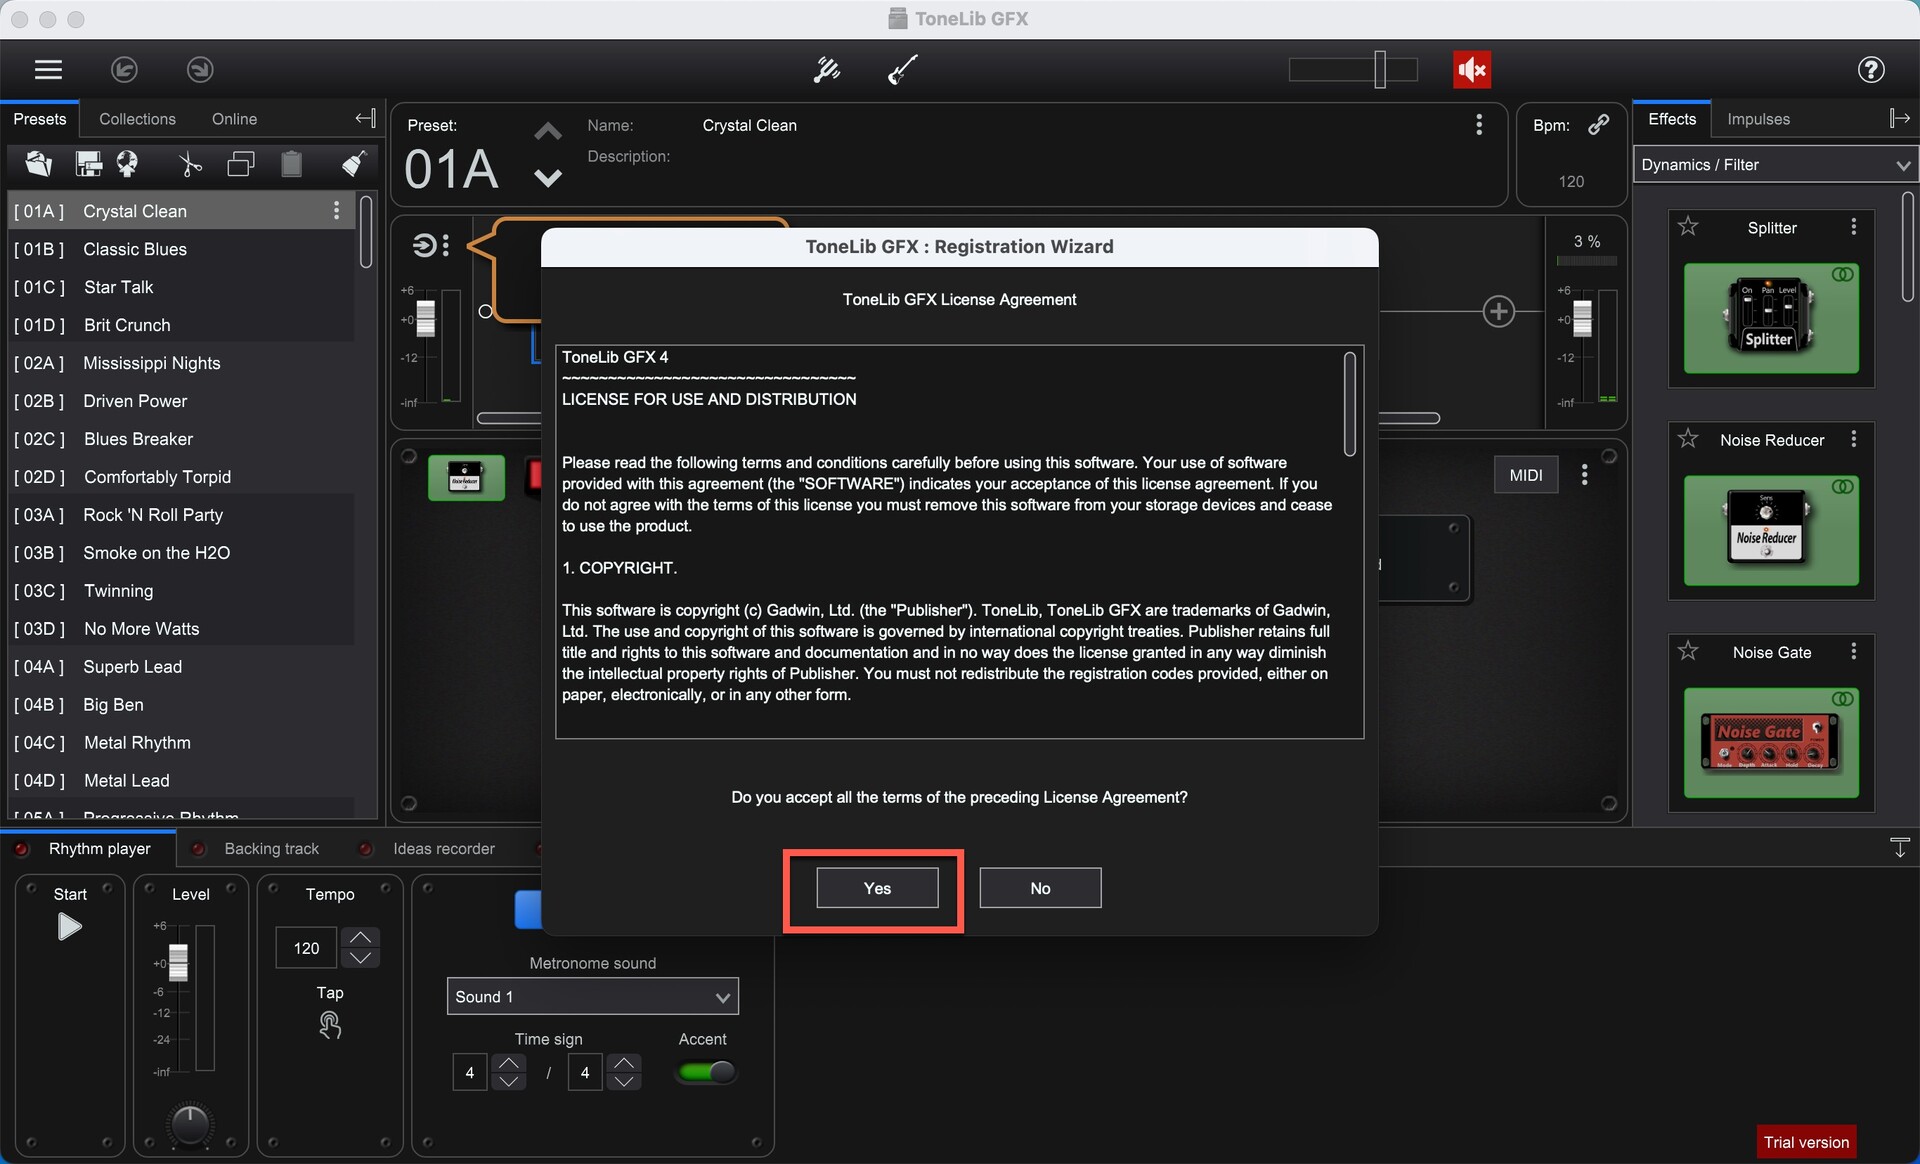
Task: Increase the time signature denominator
Action: click(625, 1063)
